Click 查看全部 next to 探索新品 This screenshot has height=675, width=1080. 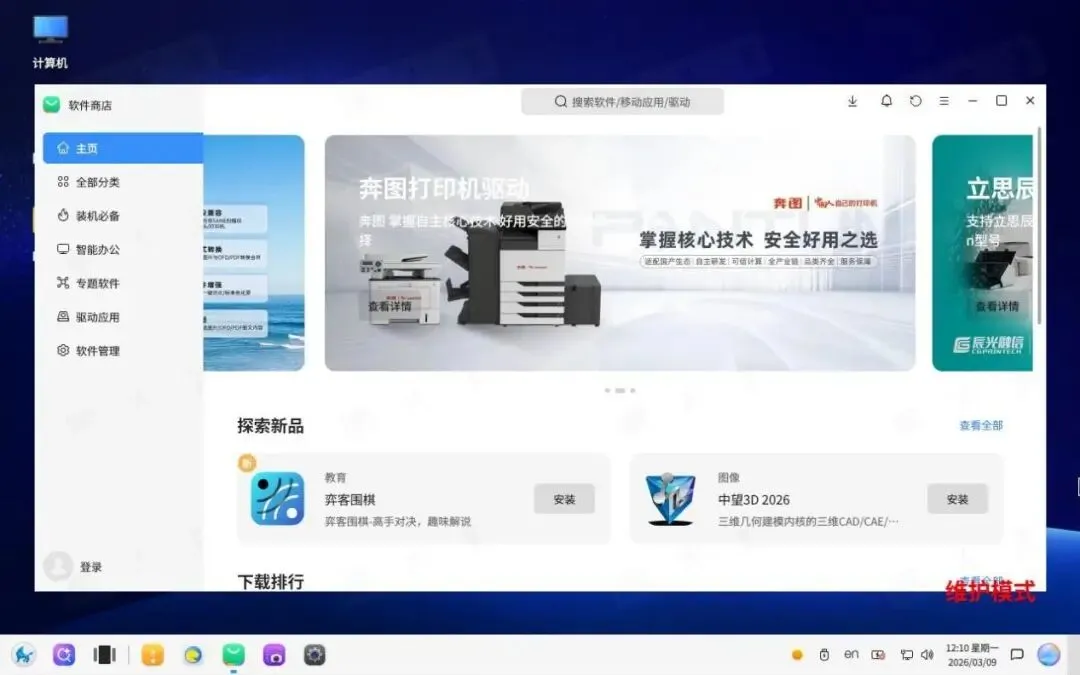coord(981,426)
